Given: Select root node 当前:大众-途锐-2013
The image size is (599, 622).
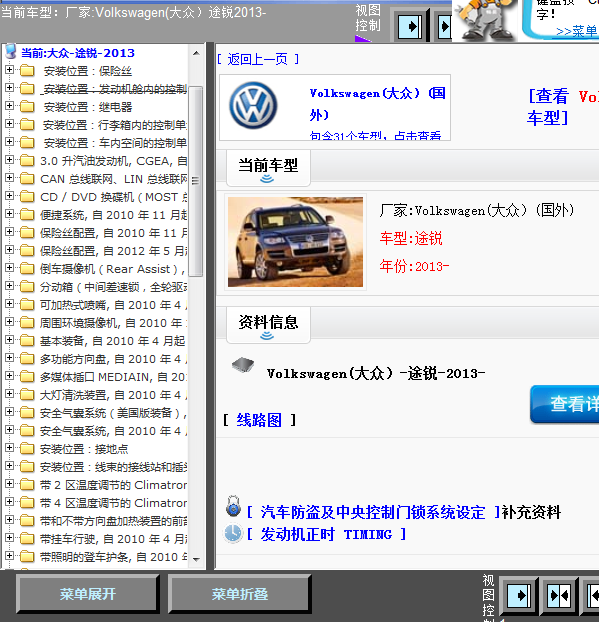Looking at the screenshot, I should pyautogui.click(x=78, y=53).
